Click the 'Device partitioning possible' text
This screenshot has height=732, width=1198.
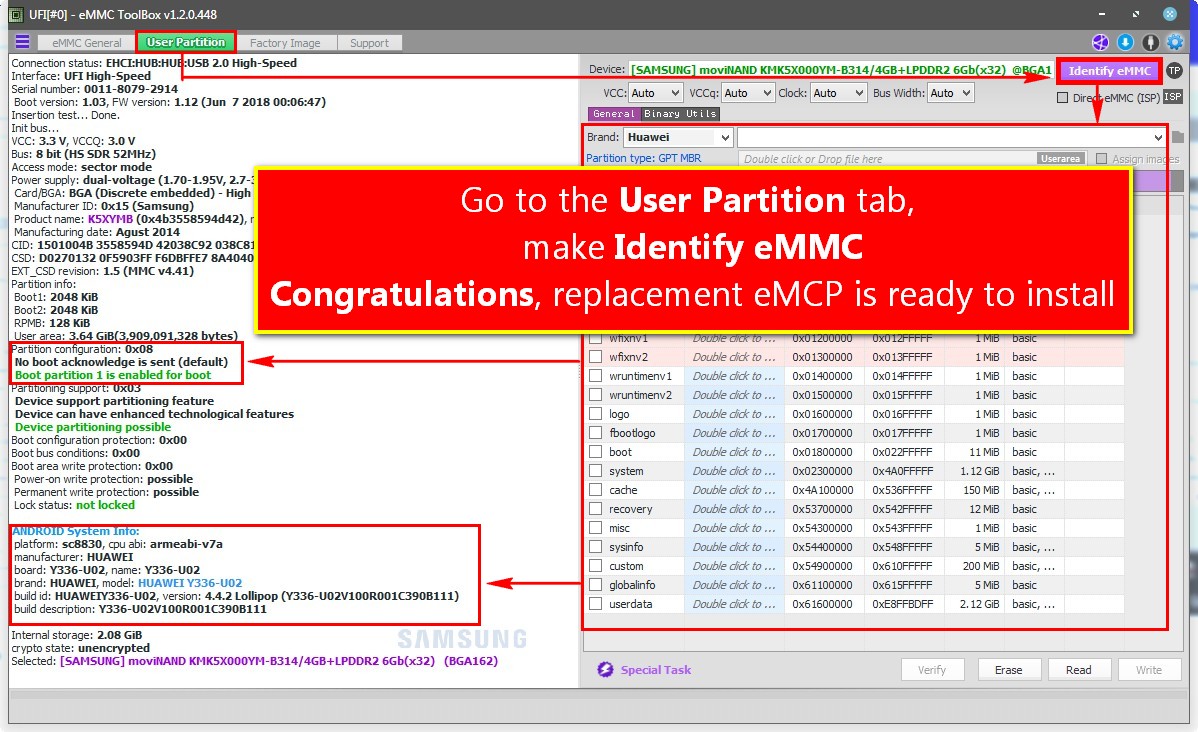click(x=92, y=426)
